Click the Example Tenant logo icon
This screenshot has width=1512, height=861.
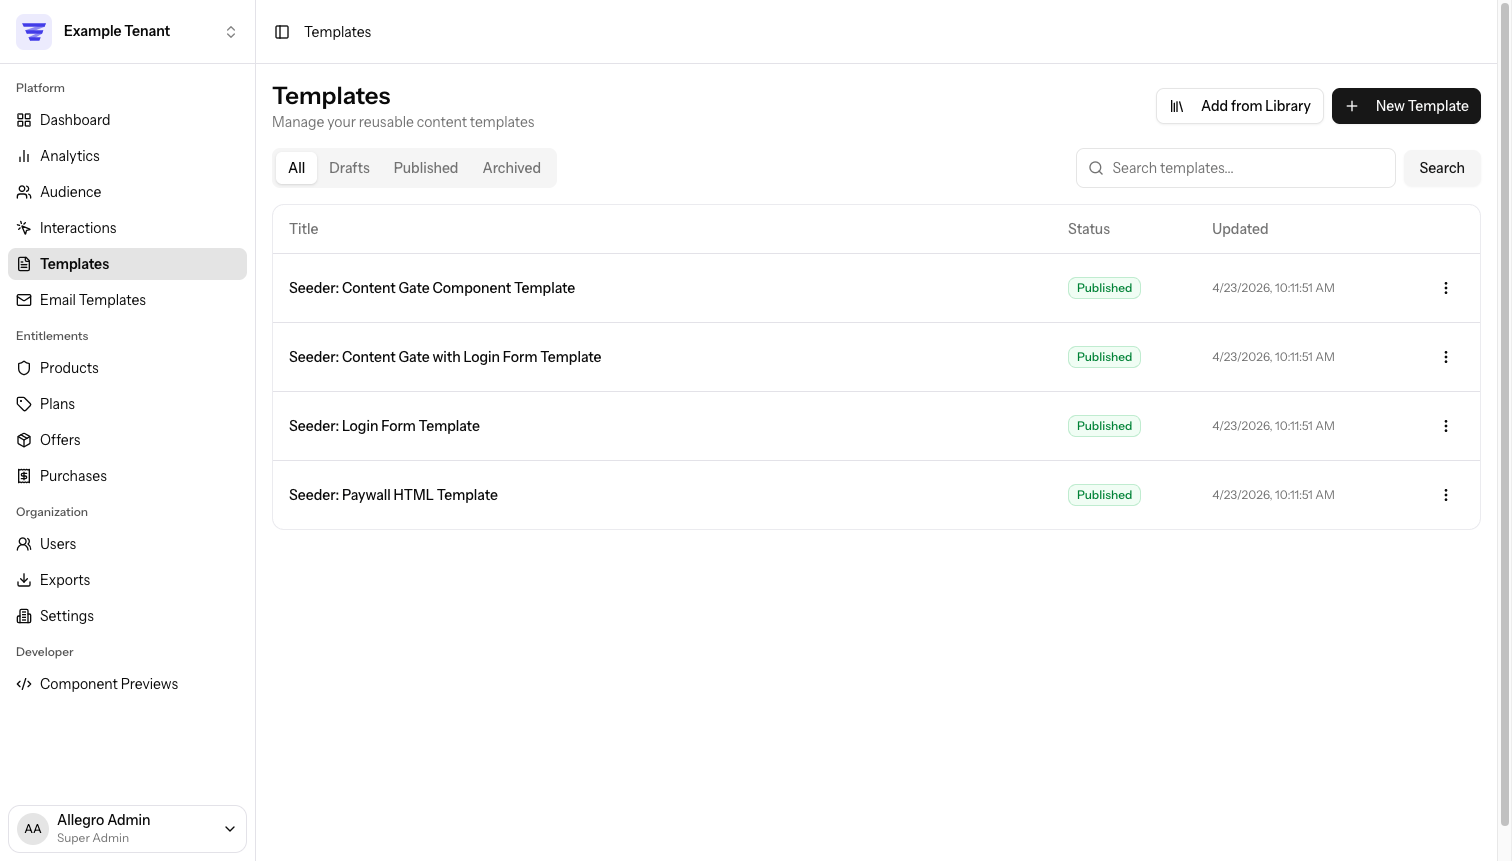coord(34,32)
